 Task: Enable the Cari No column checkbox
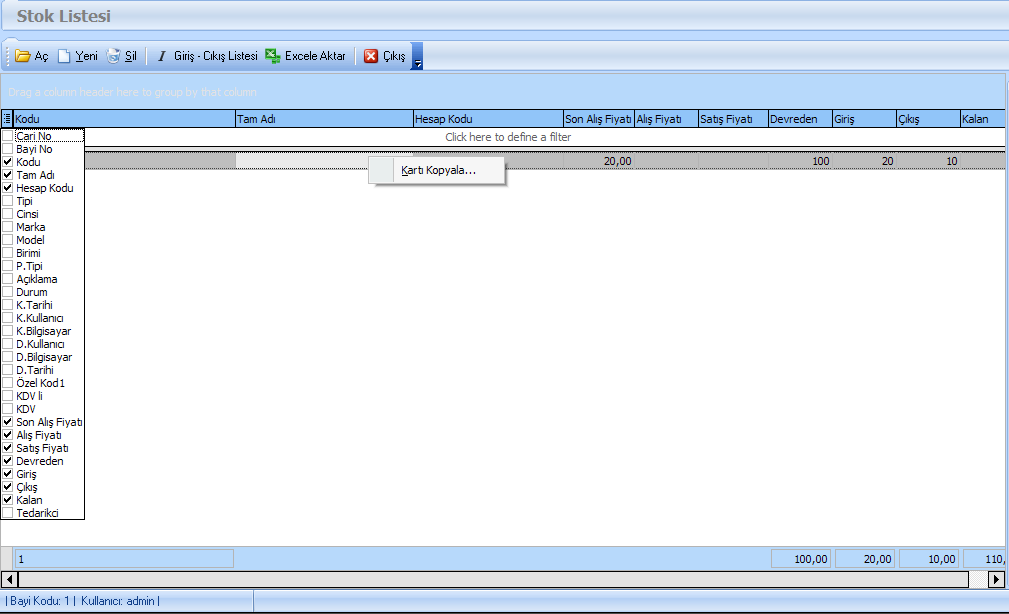coord(8,136)
